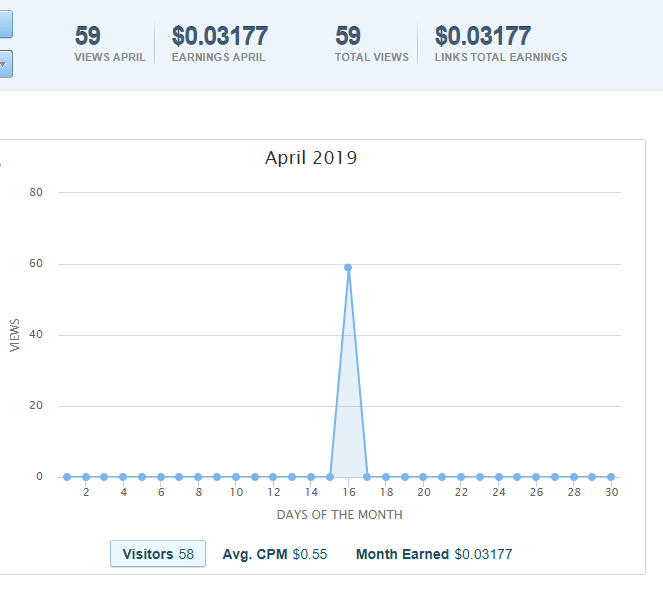
Task: Click the DAYS OF THE MONTH axis label
Action: [x=340, y=515]
